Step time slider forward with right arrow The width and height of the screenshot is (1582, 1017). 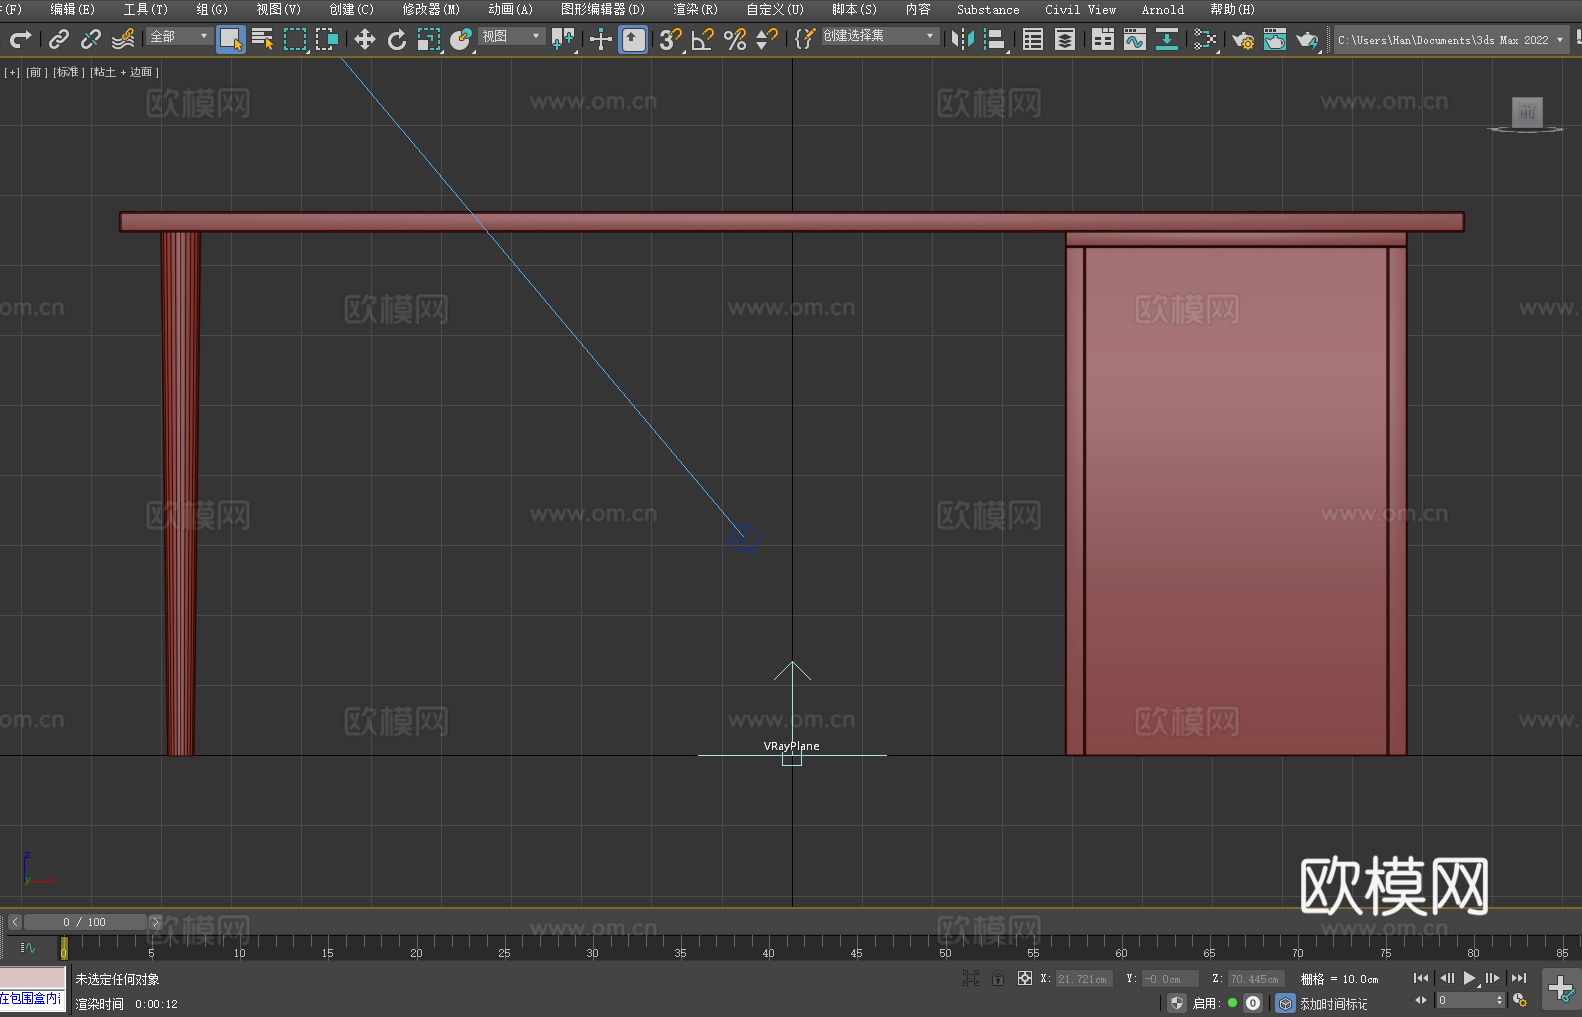155,922
